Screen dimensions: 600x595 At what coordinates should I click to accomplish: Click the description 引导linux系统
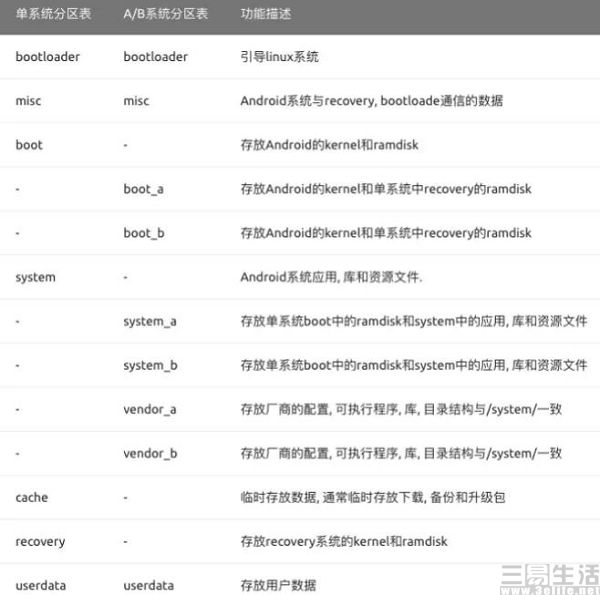pyautogui.click(x=279, y=57)
